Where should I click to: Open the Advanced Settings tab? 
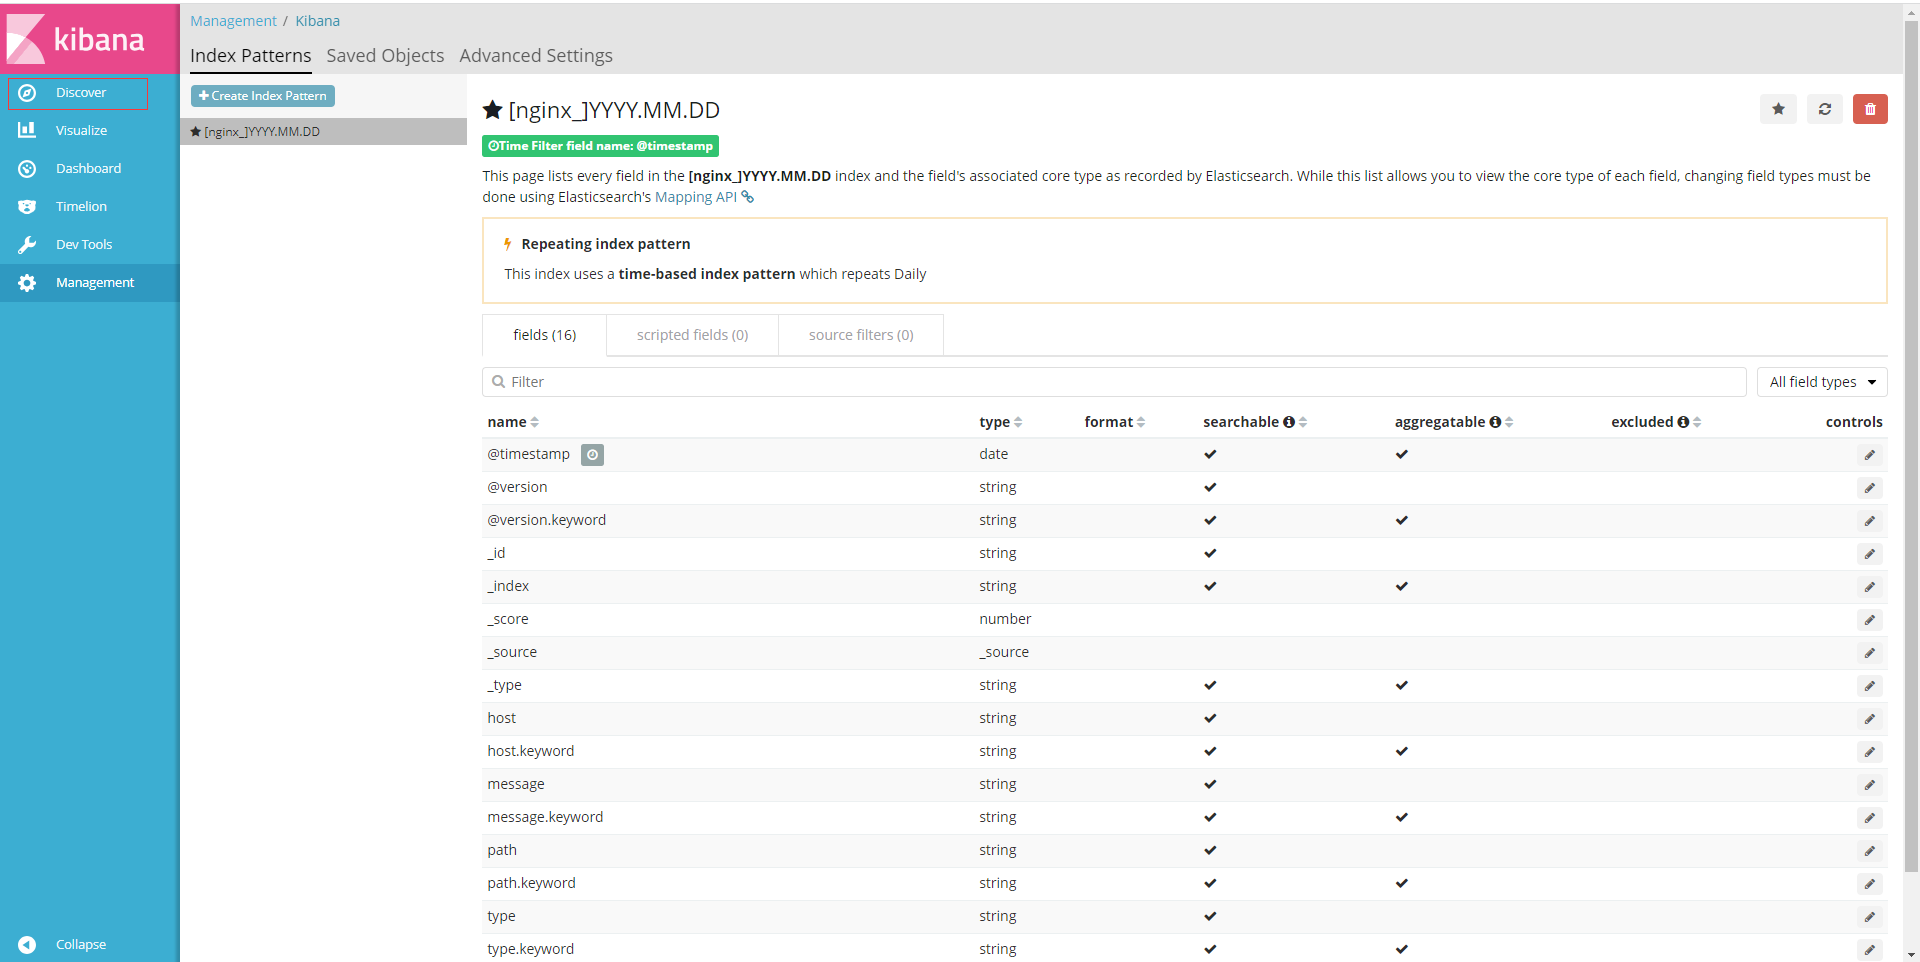[x=536, y=56]
